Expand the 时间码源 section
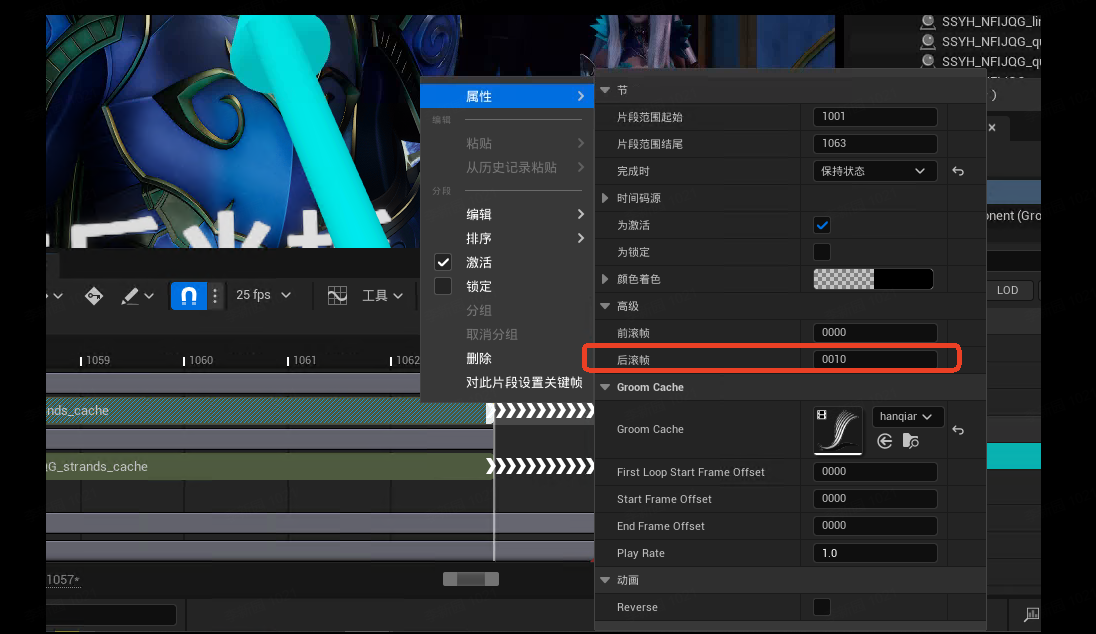This screenshot has width=1096, height=634. click(605, 198)
